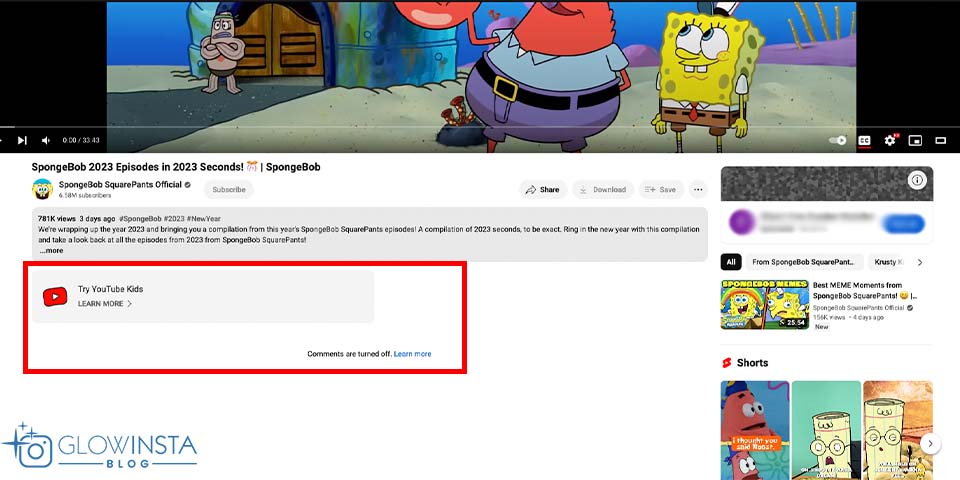Image resolution: width=960 pixels, height=480 pixels.
Task: Open SpongeBob SquarePants Official channel avatar
Action: point(42,189)
